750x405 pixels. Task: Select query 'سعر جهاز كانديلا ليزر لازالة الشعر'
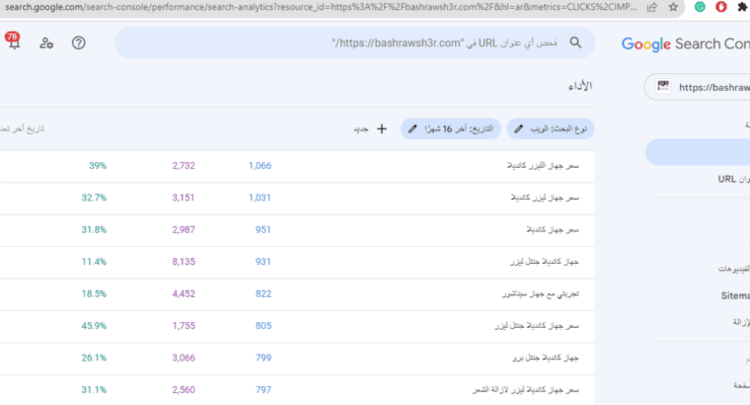click(x=526, y=390)
